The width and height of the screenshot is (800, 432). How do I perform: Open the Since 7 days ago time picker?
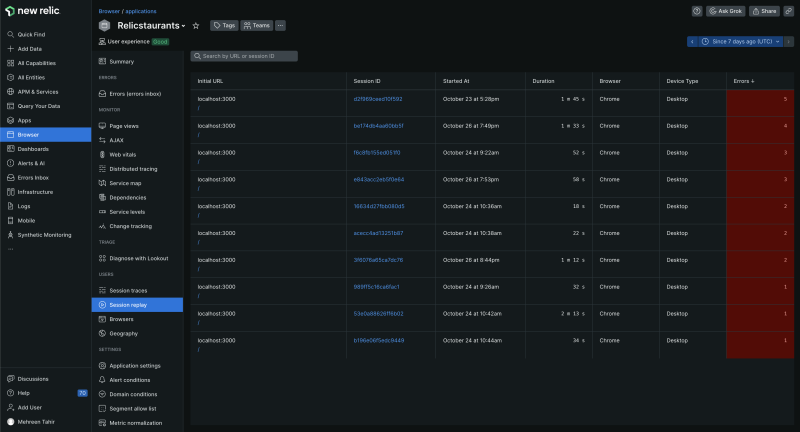(740, 41)
